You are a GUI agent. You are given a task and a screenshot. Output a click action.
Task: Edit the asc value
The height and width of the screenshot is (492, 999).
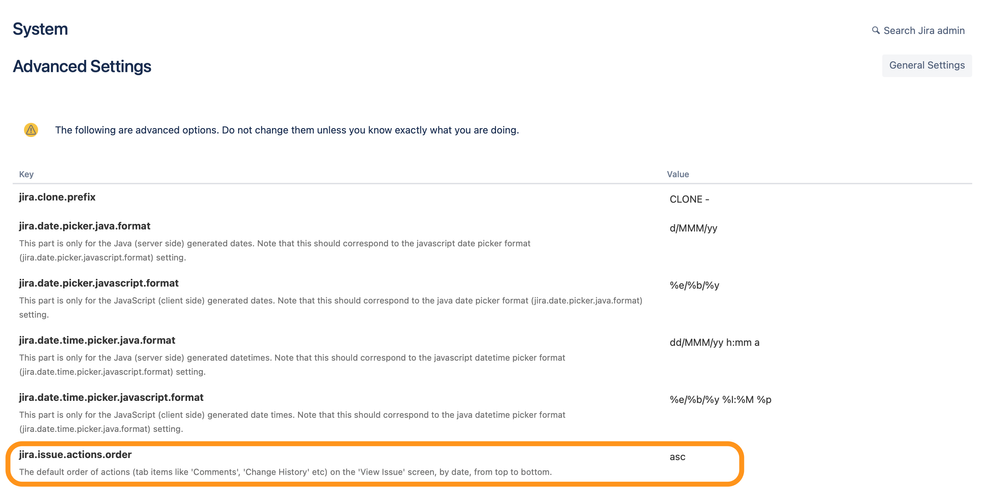click(x=677, y=457)
